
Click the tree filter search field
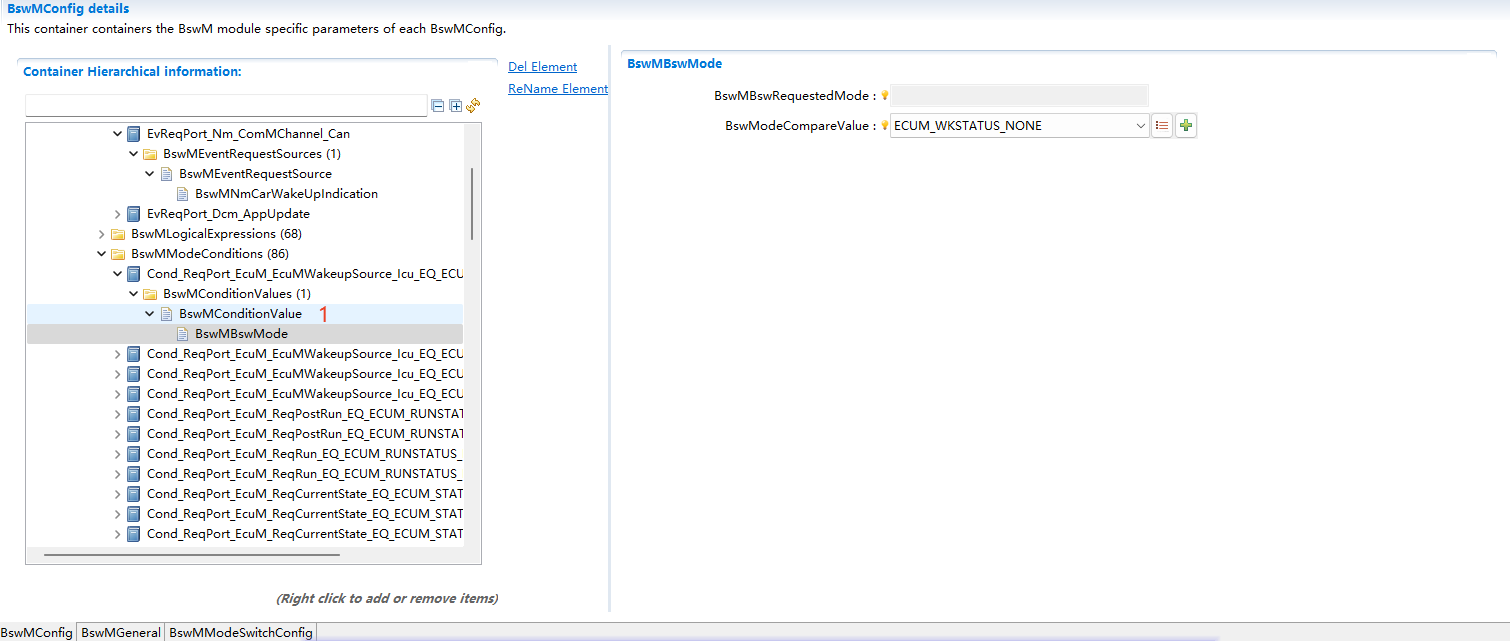[x=226, y=106]
